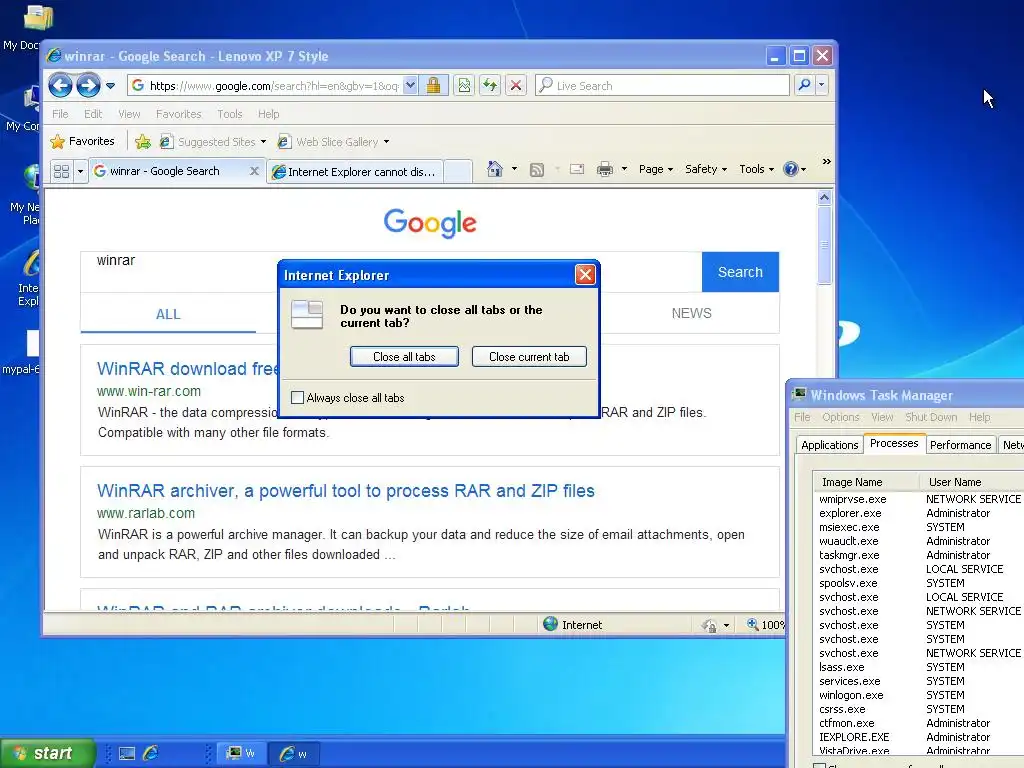Select the taskmgr.exe process row
This screenshot has height=768, width=1024.
pyautogui.click(x=919, y=555)
